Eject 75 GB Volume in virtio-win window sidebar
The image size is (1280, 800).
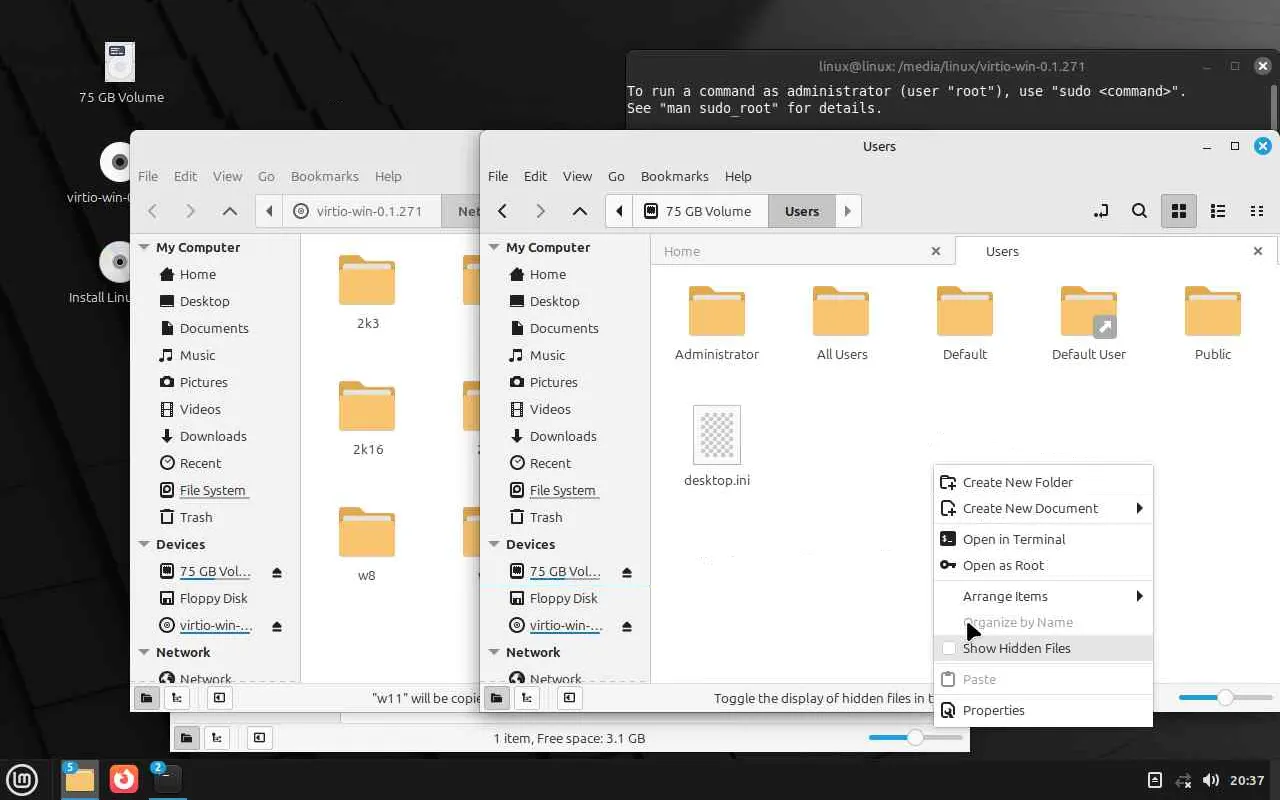pyautogui.click(x=277, y=572)
